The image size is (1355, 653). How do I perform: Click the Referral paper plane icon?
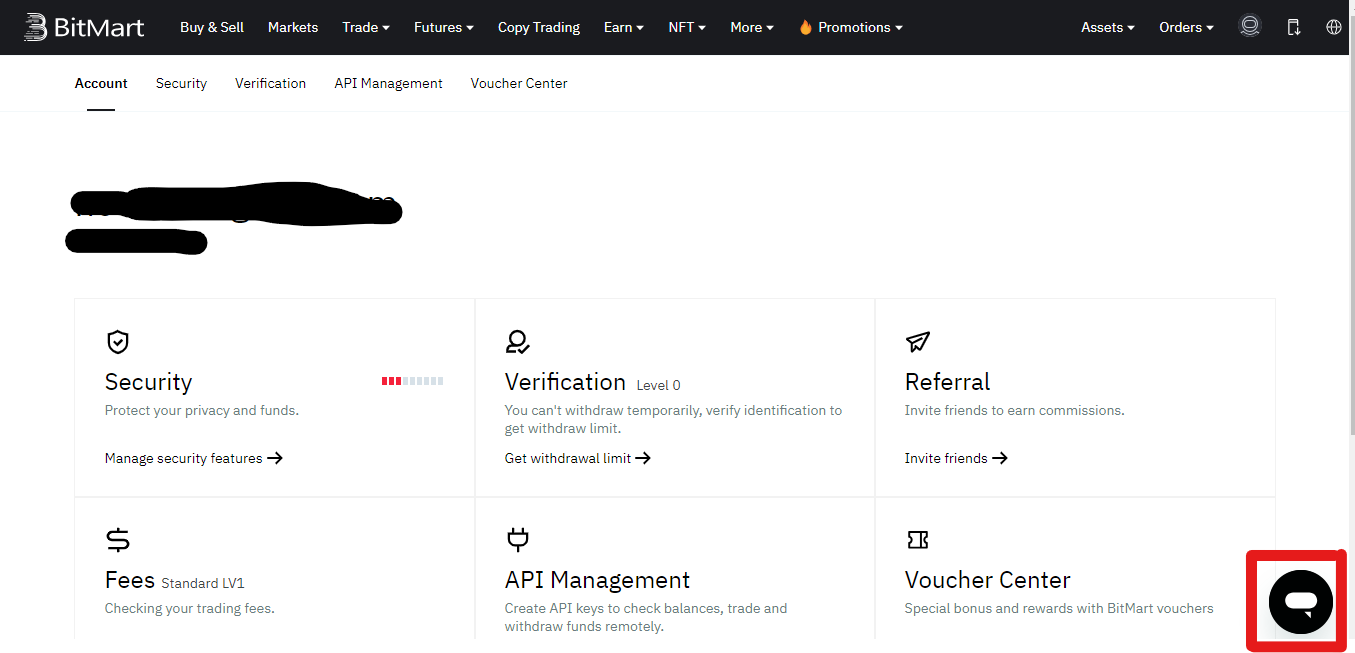tap(917, 342)
